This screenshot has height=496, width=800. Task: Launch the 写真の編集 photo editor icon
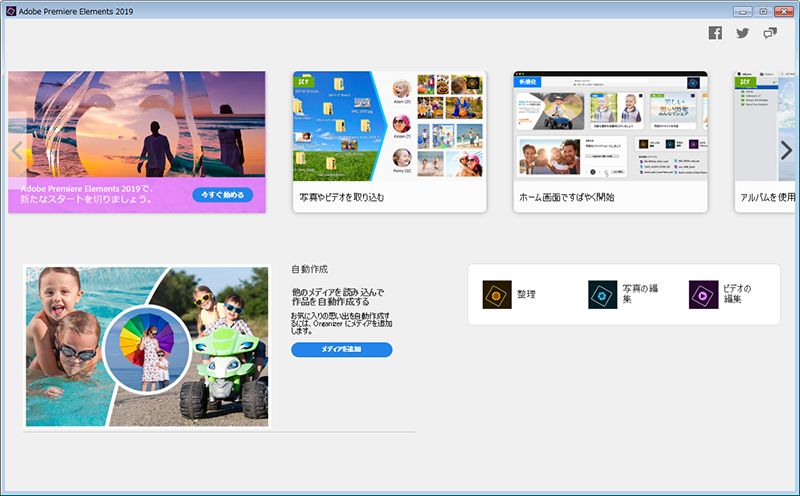point(603,294)
